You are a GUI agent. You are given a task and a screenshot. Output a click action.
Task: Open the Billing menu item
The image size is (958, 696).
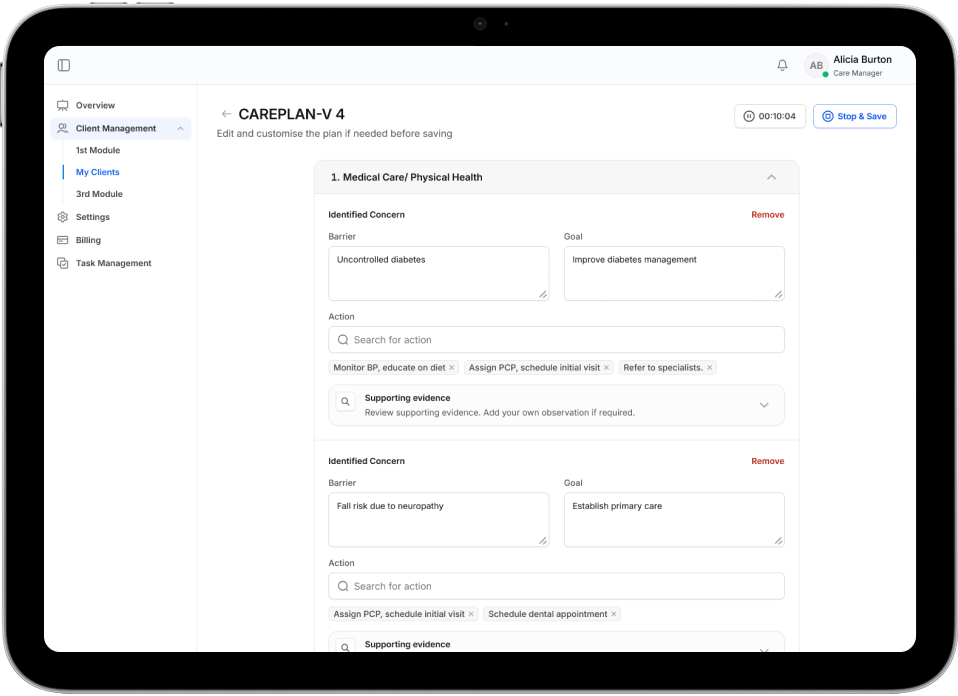pyautogui.click(x=88, y=240)
